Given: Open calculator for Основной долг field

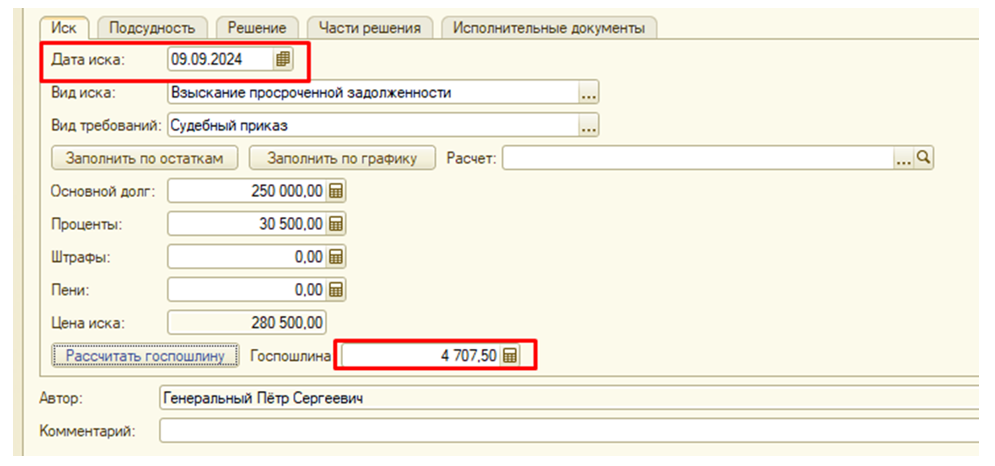Looking at the screenshot, I should click(336, 190).
